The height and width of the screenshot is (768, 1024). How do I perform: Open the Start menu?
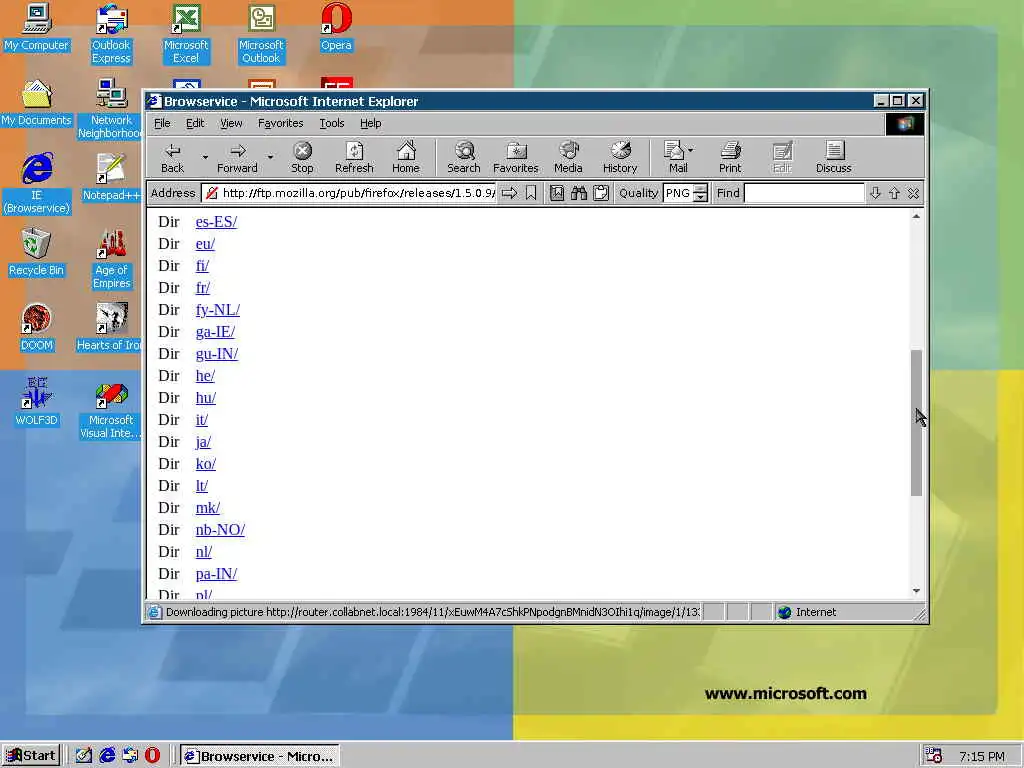click(x=31, y=756)
